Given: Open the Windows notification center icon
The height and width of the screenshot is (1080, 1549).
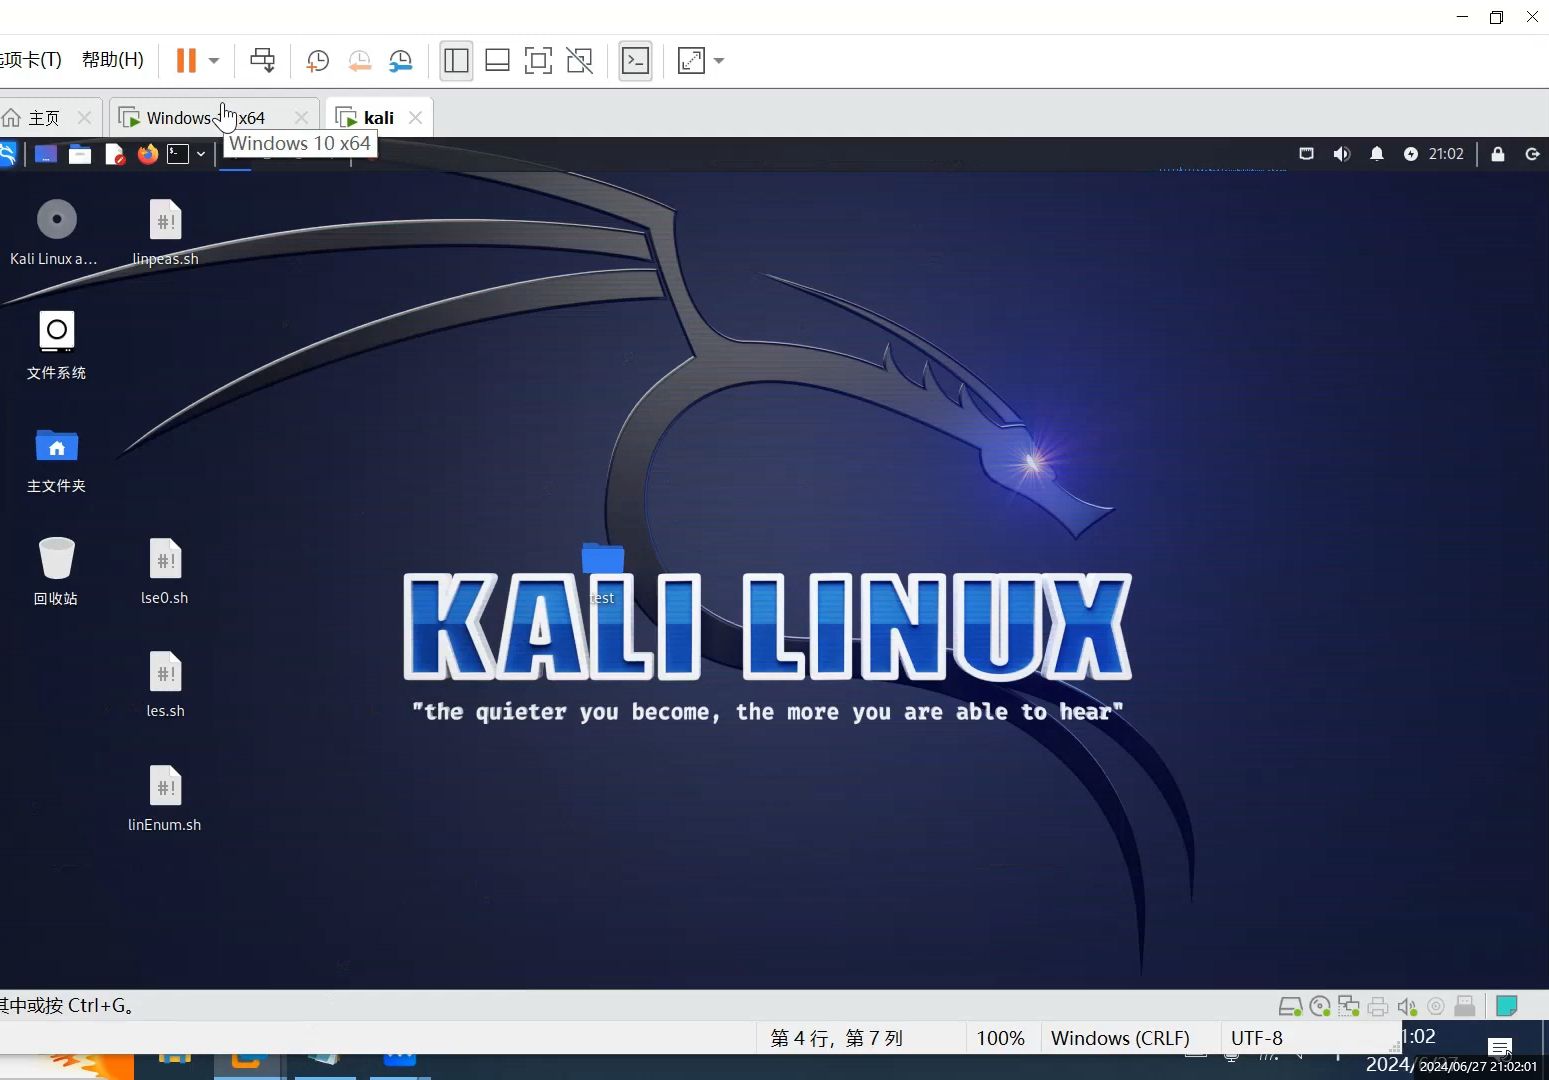Looking at the screenshot, I should [1500, 1047].
